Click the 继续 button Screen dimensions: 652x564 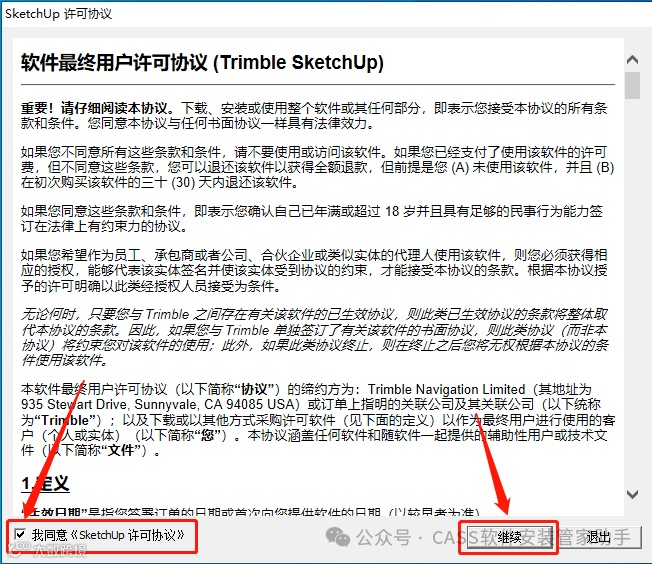[x=509, y=538]
